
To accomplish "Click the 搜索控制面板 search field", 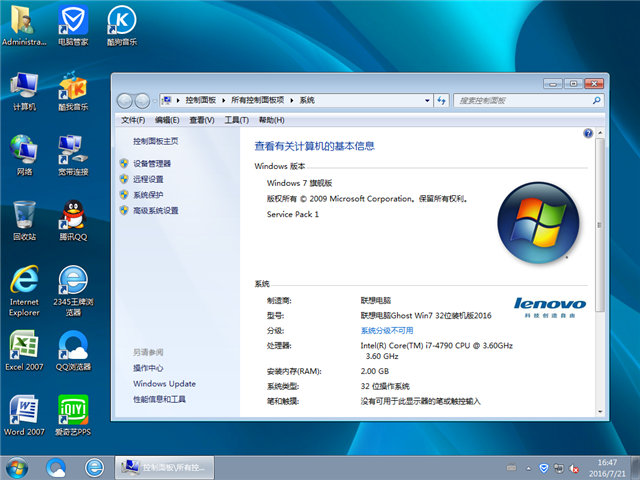I will pyautogui.click(x=520, y=100).
